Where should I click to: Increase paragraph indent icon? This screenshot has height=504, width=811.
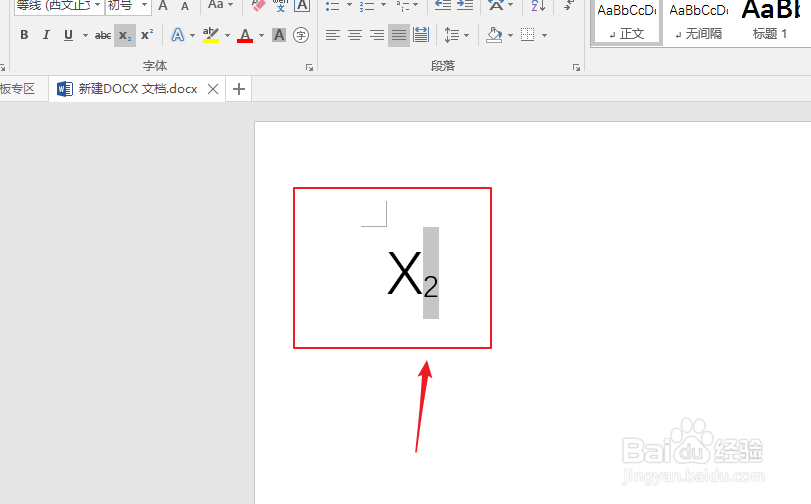coord(465,5)
